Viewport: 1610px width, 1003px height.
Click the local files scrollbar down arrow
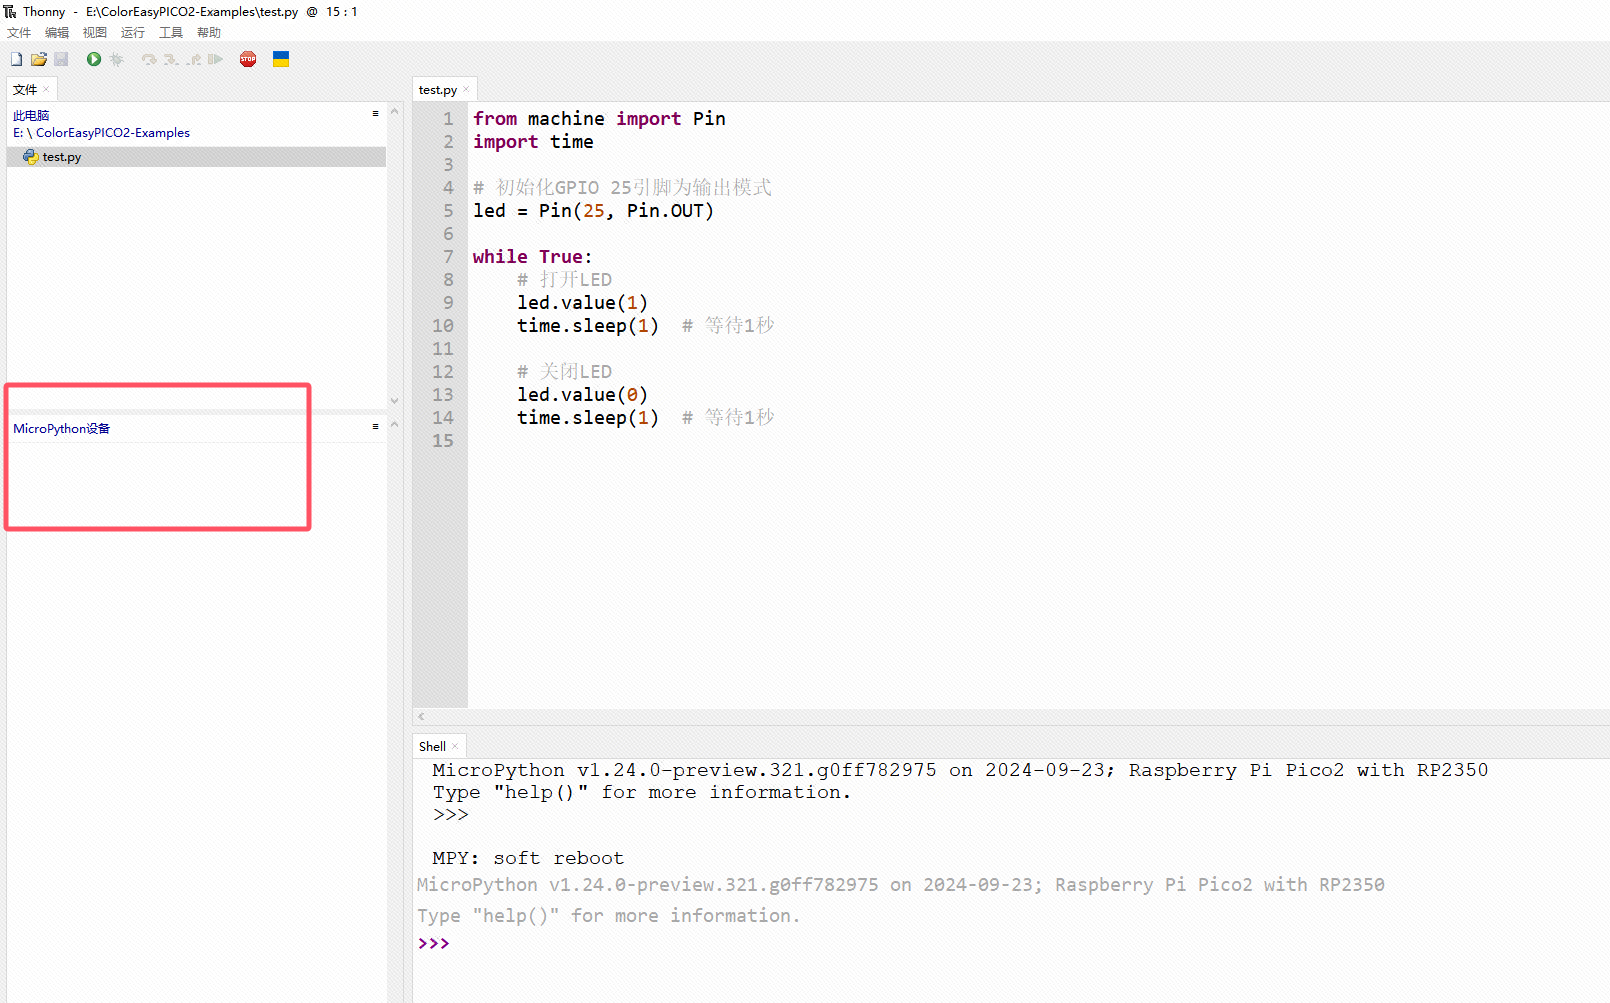point(394,400)
